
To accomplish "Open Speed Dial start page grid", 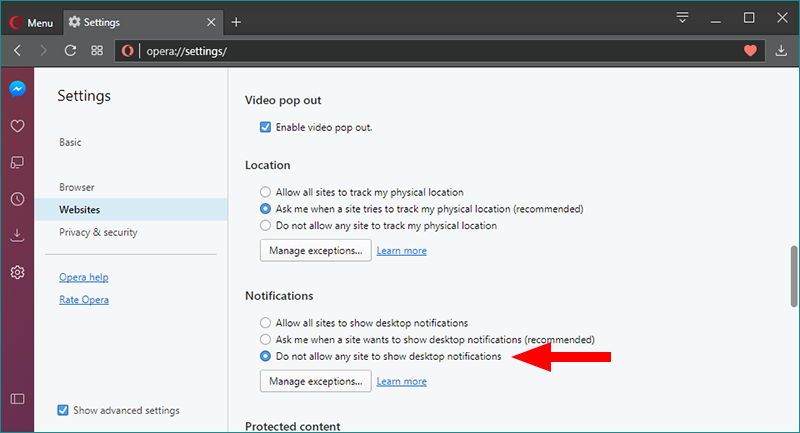I will (x=97, y=50).
